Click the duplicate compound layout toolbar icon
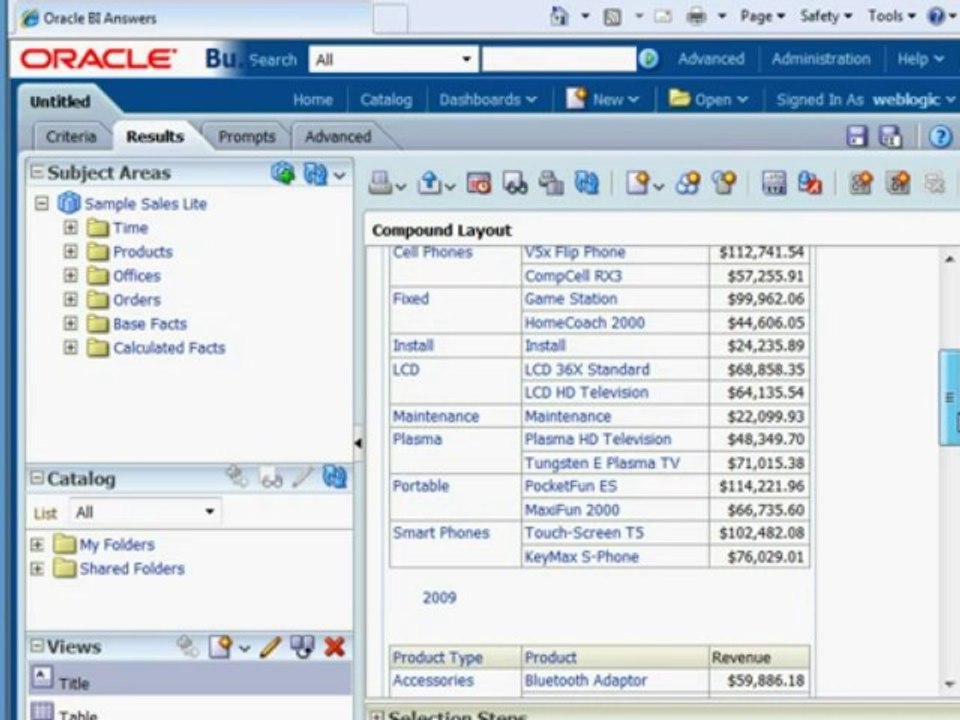 pyautogui.click(x=551, y=182)
